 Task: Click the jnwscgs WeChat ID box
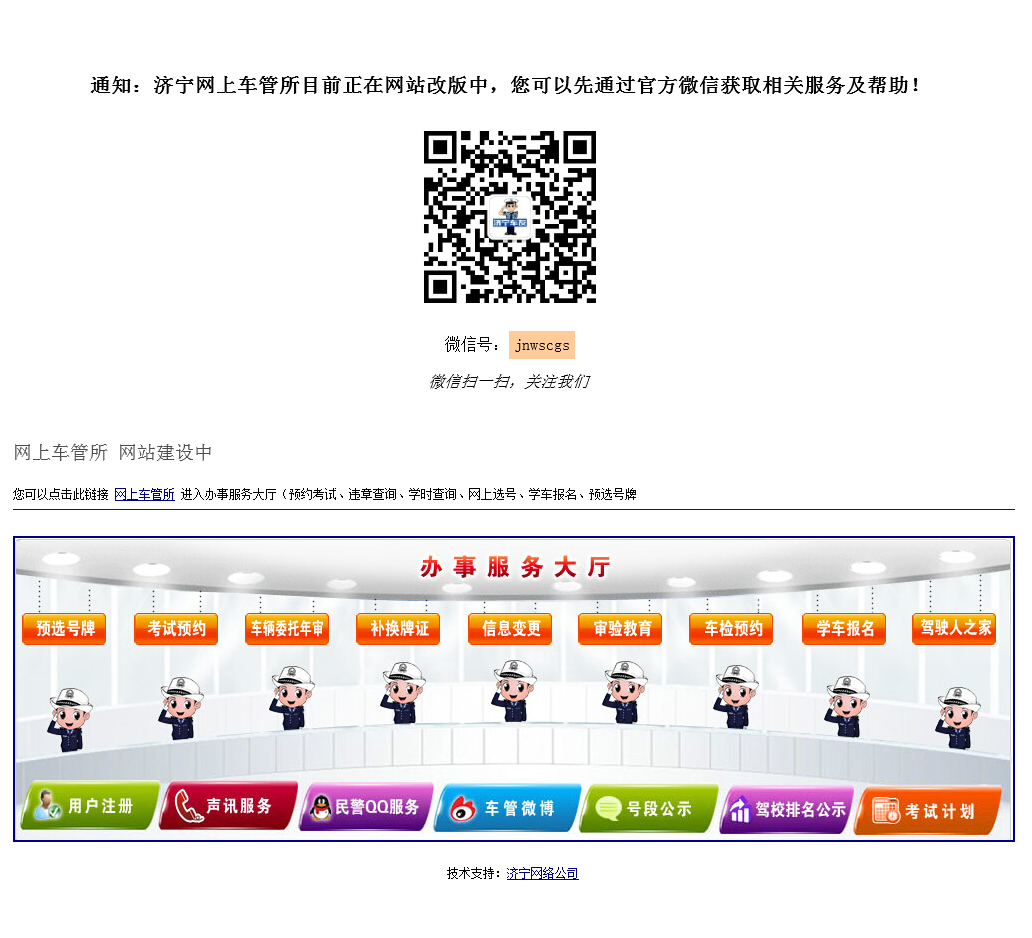point(542,345)
